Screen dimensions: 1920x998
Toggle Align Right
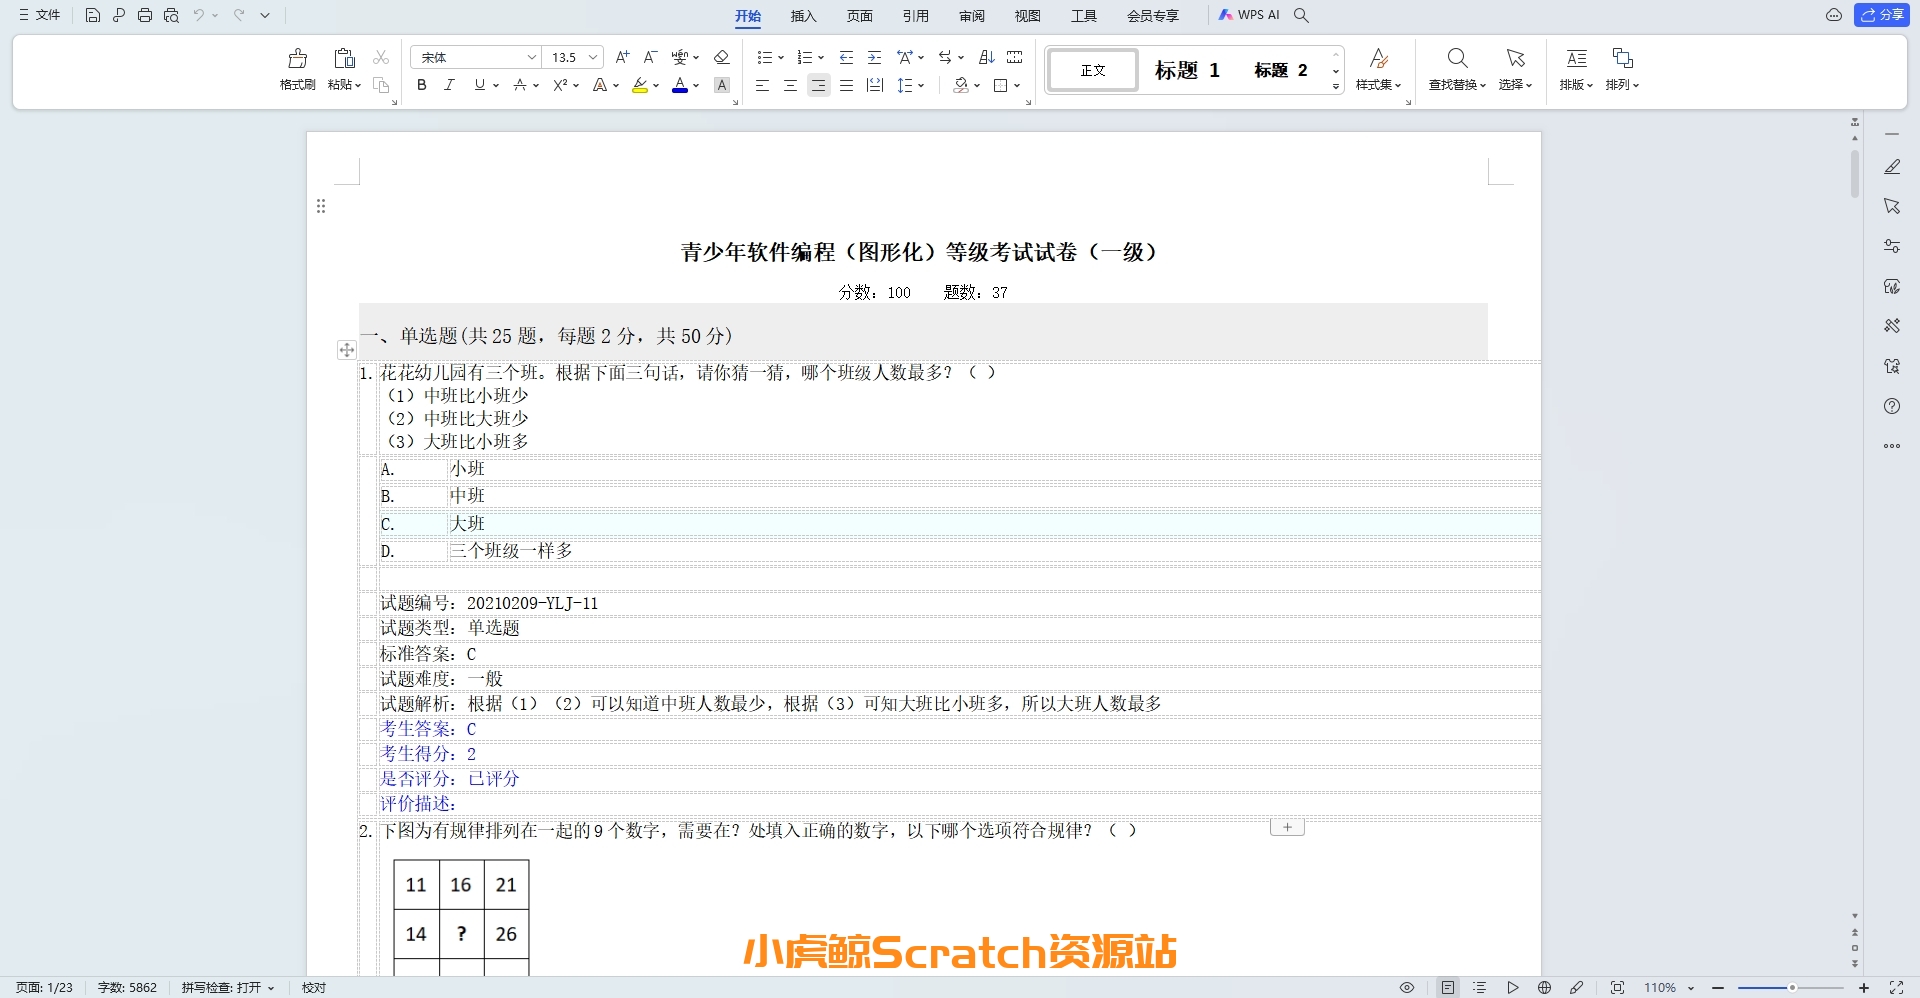(818, 85)
